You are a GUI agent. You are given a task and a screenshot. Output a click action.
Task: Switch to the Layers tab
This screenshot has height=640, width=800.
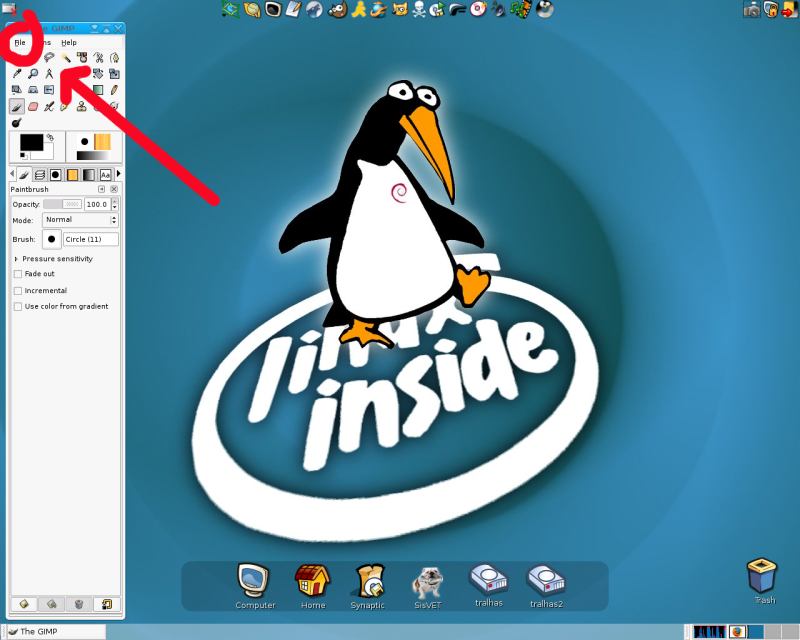(x=40, y=175)
